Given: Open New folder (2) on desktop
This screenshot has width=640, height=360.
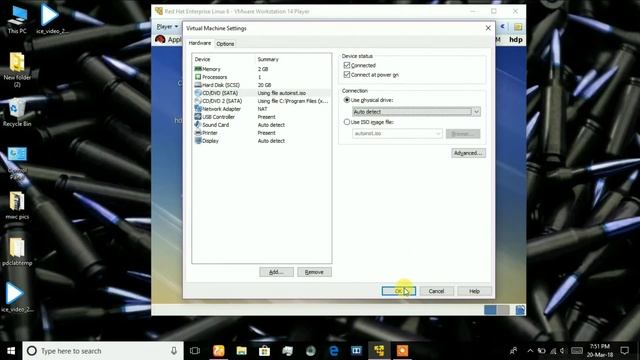Looking at the screenshot, I should (x=17, y=69).
